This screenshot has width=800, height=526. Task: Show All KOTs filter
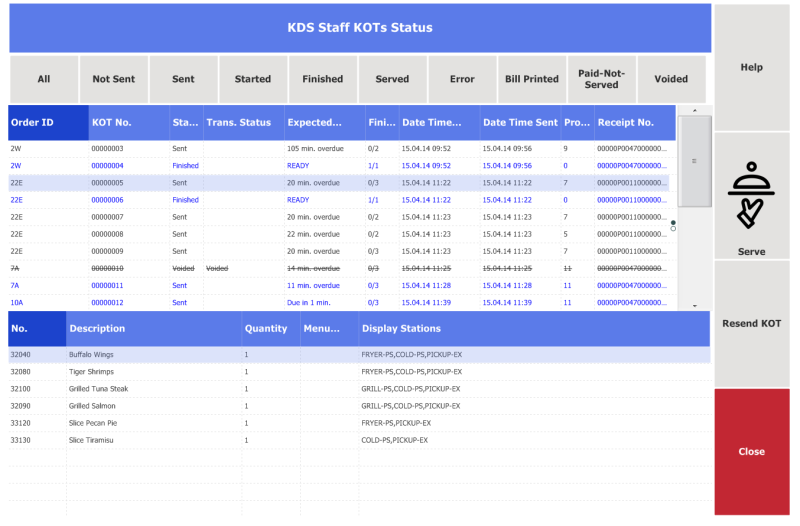point(44,79)
